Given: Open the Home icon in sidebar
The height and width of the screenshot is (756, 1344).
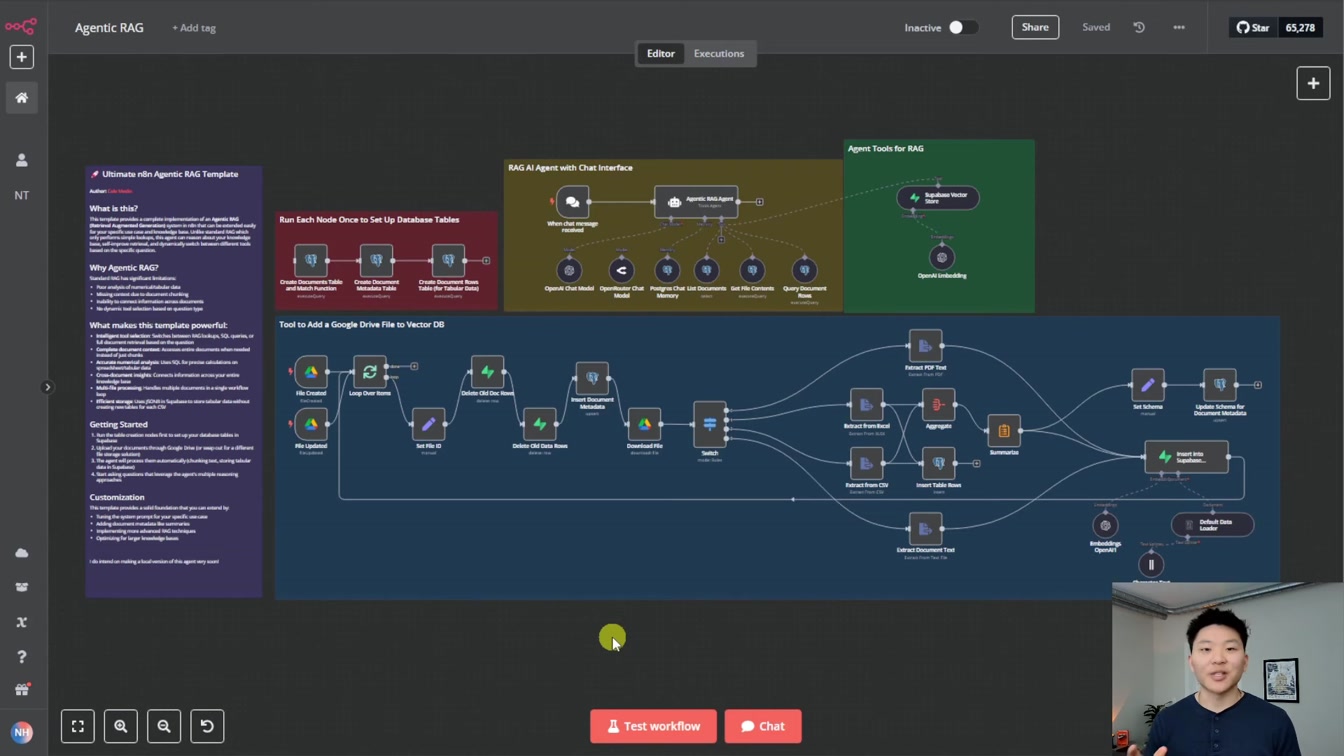Looking at the screenshot, I should pos(21,98).
